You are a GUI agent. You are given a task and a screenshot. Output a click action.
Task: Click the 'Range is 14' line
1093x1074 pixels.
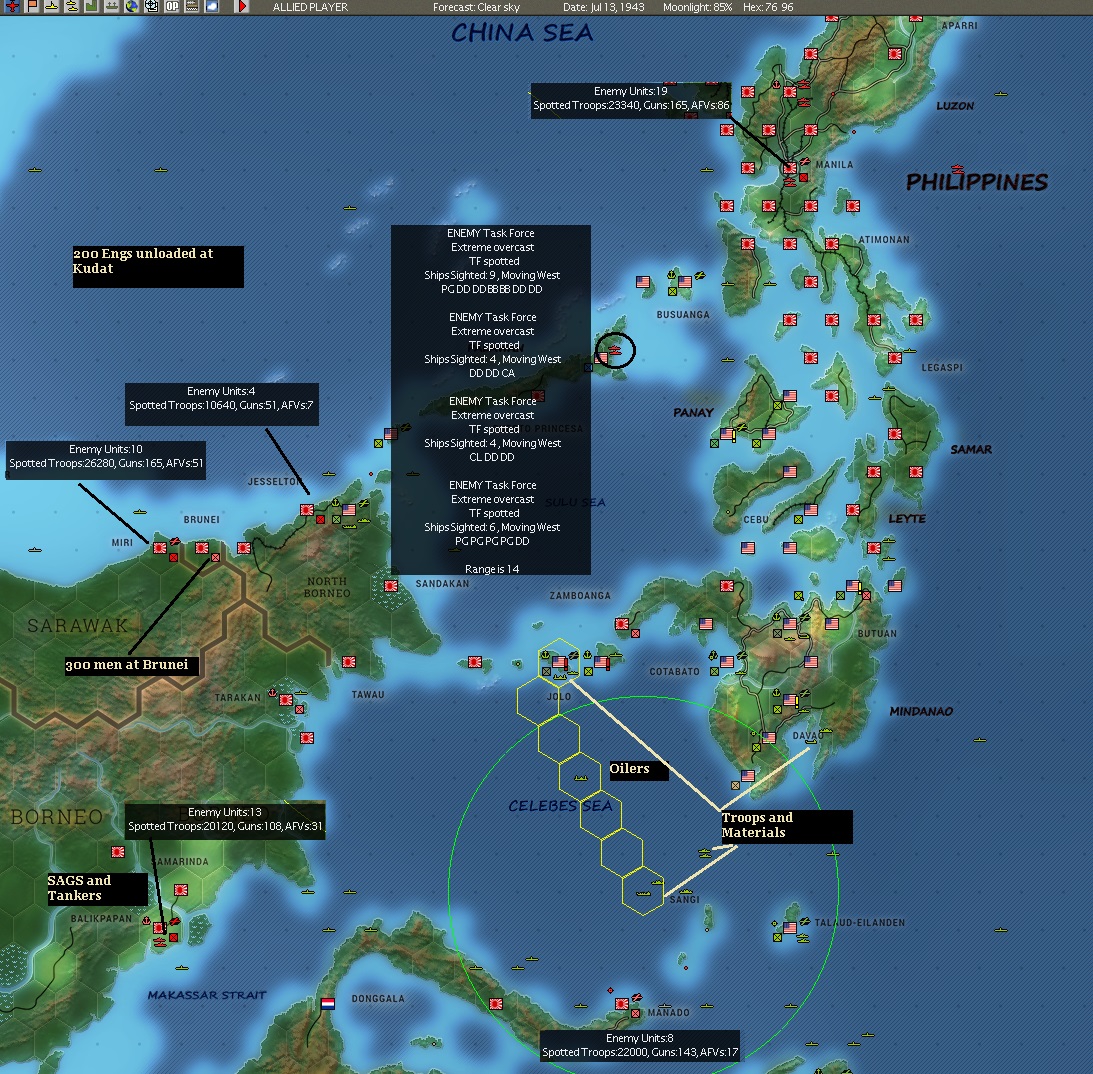click(492, 569)
